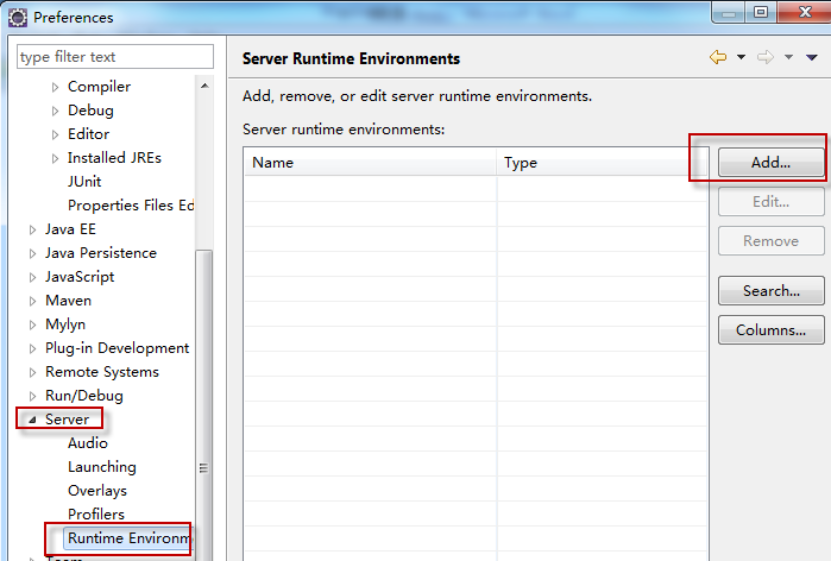Viewport: 831px width, 561px height.
Task: Expand the Maven tree node
Action: point(32,301)
